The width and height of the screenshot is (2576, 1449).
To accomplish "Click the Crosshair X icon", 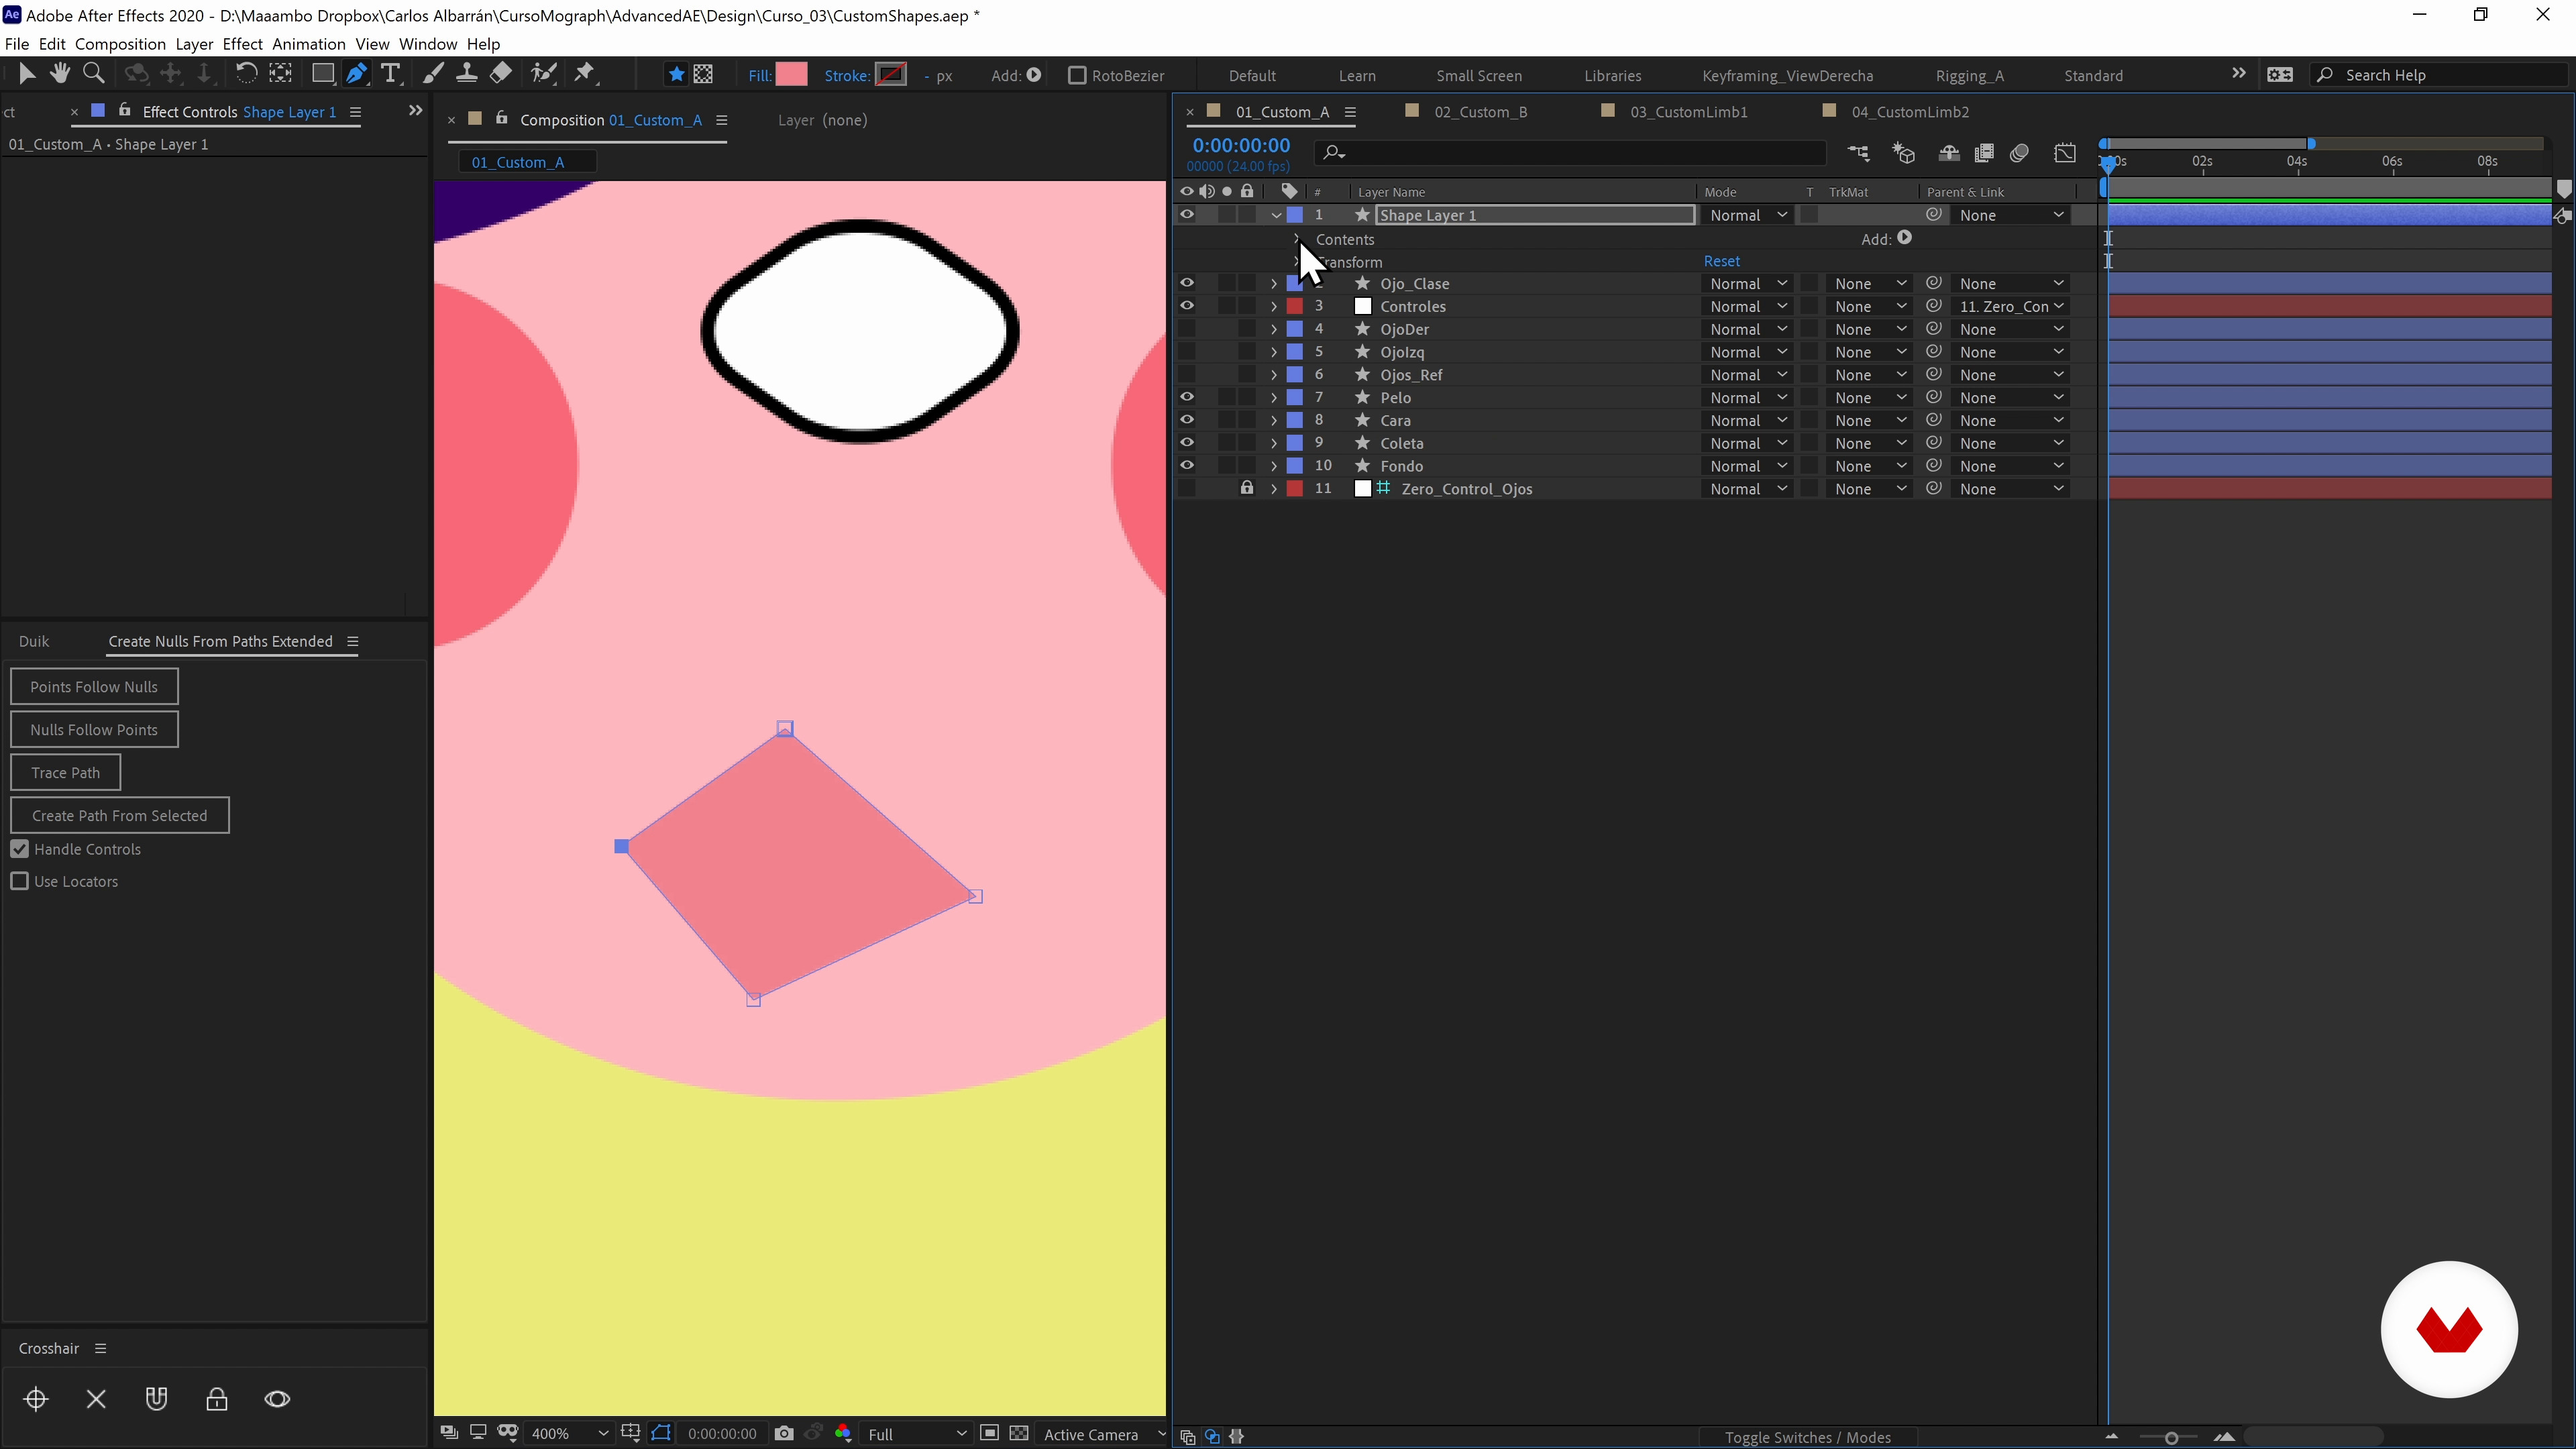I will click(x=96, y=1399).
